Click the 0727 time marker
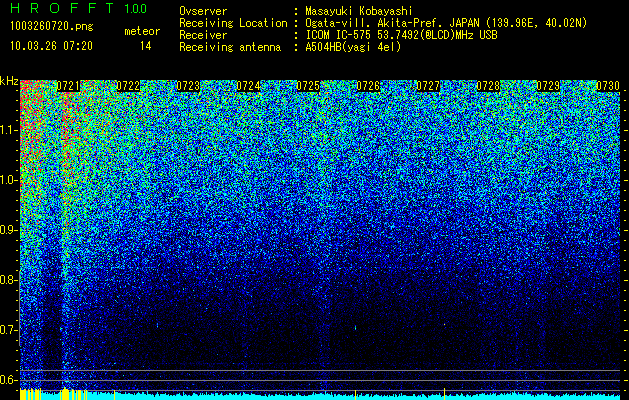This screenshot has width=629, height=400. click(428, 86)
